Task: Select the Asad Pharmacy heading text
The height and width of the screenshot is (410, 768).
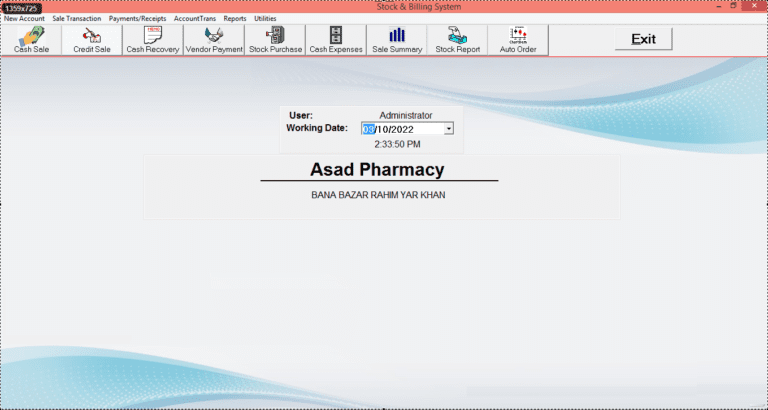Action: (377, 169)
